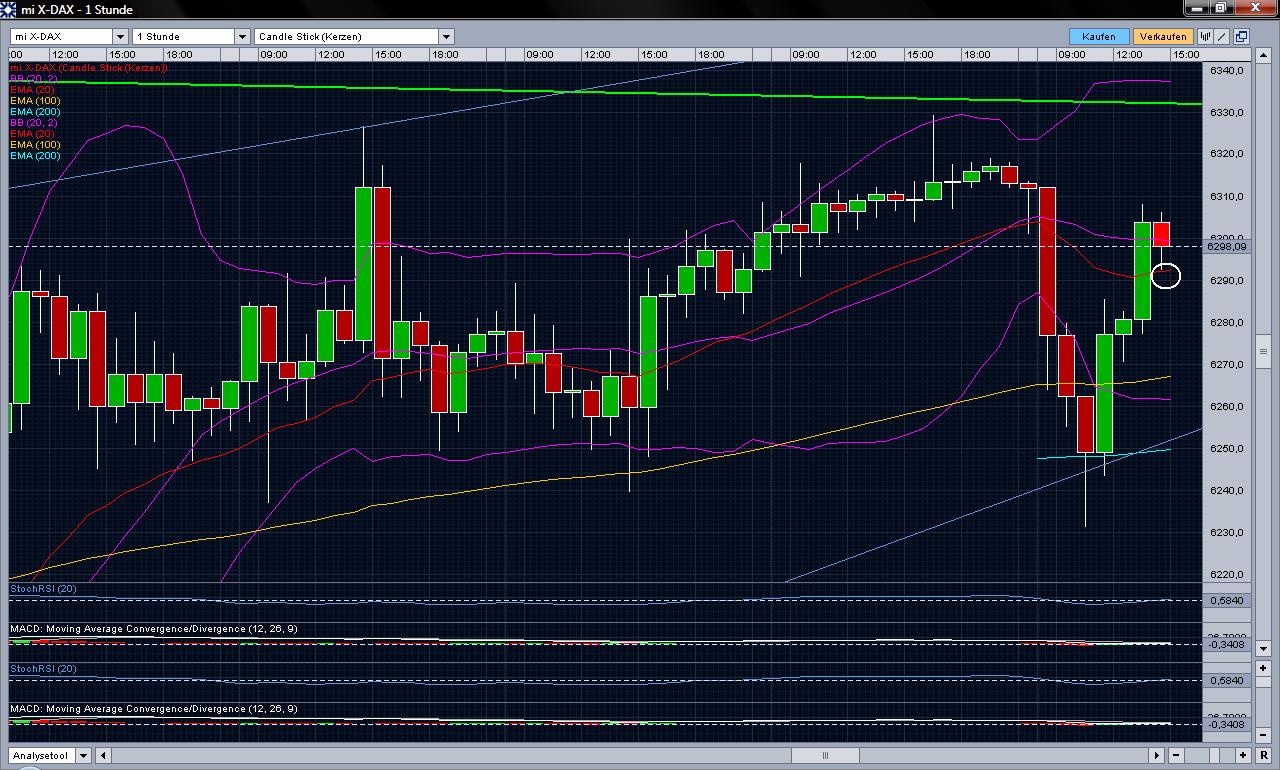Click Kaufen to buy
1280x770 pixels.
click(1099, 36)
